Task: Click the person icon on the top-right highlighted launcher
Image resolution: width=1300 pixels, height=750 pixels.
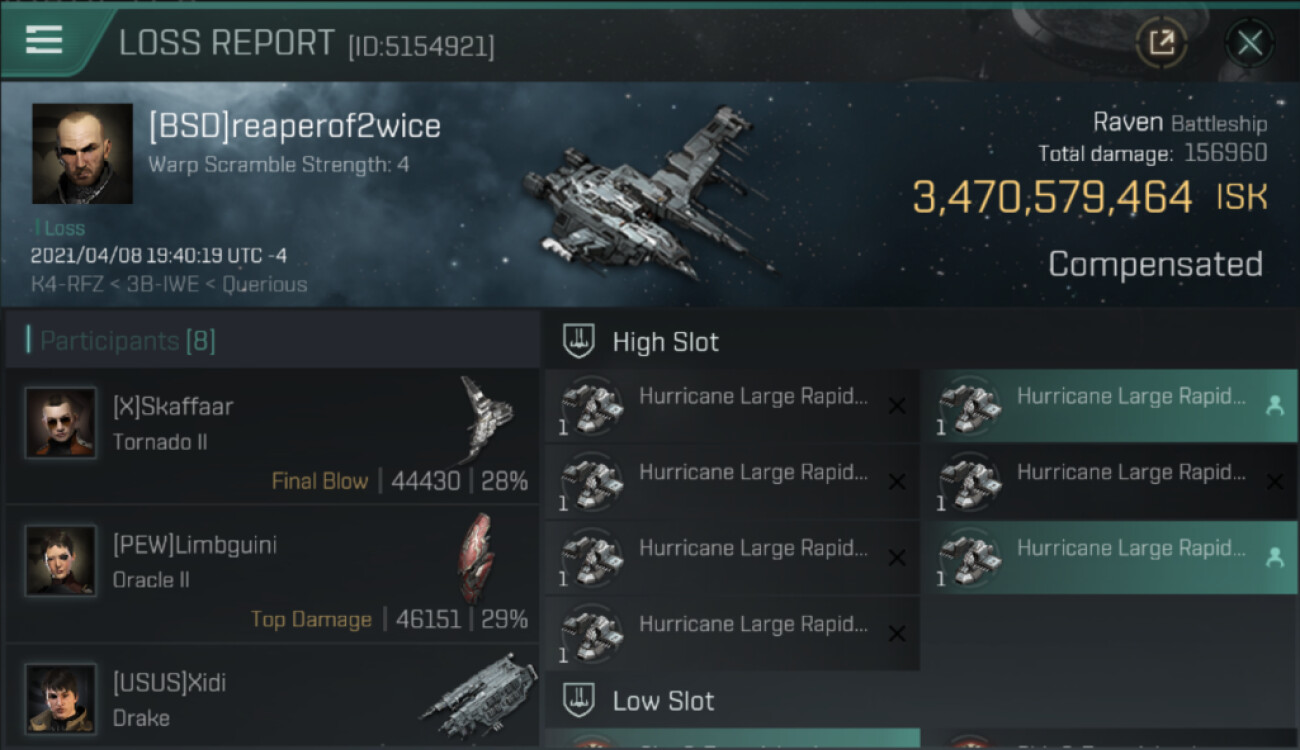Action: tap(1275, 406)
